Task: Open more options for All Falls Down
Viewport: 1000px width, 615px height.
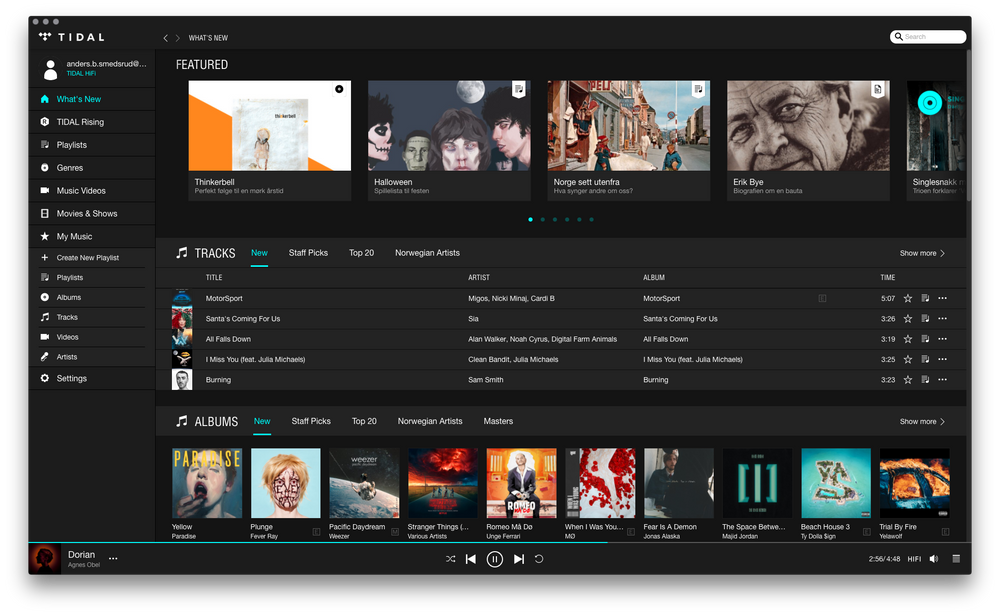Action: click(943, 339)
